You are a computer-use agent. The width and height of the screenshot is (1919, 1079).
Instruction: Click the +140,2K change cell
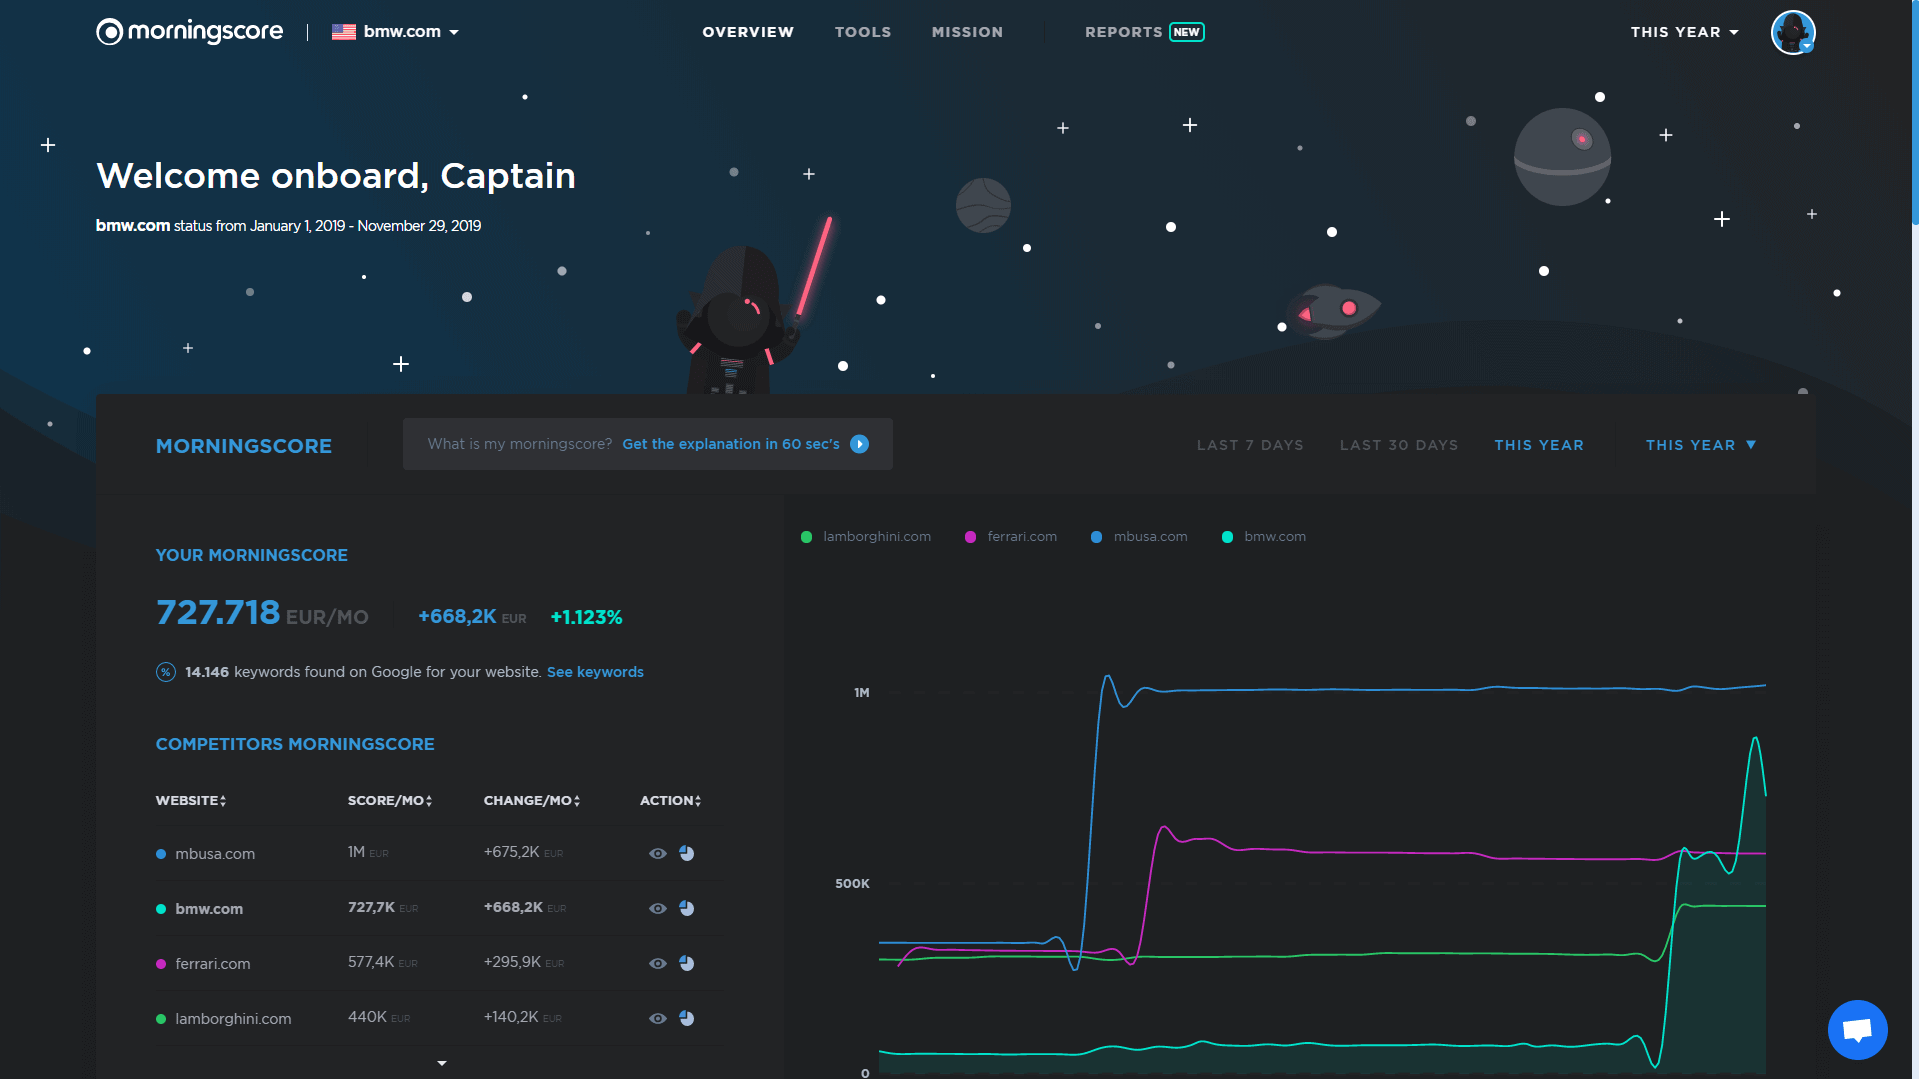click(522, 1017)
